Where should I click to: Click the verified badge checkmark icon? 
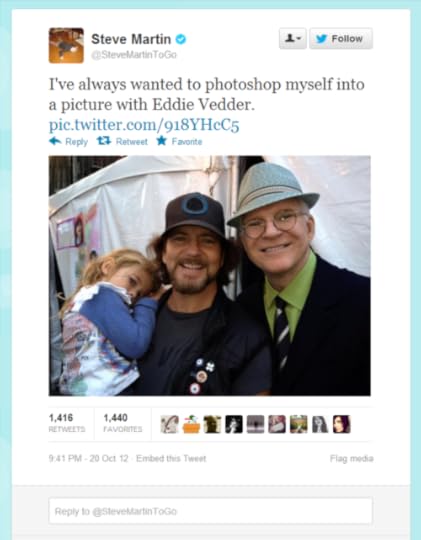pyautogui.click(x=181, y=39)
